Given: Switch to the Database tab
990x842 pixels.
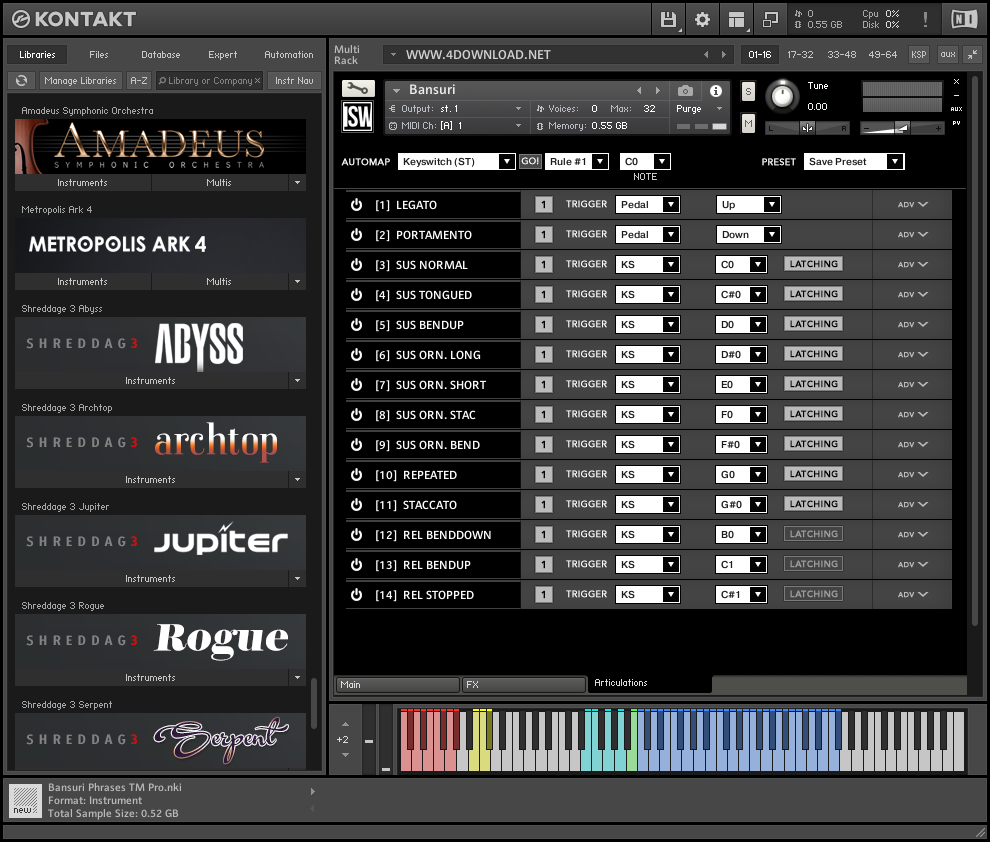Looking at the screenshot, I should [x=160, y=55].
